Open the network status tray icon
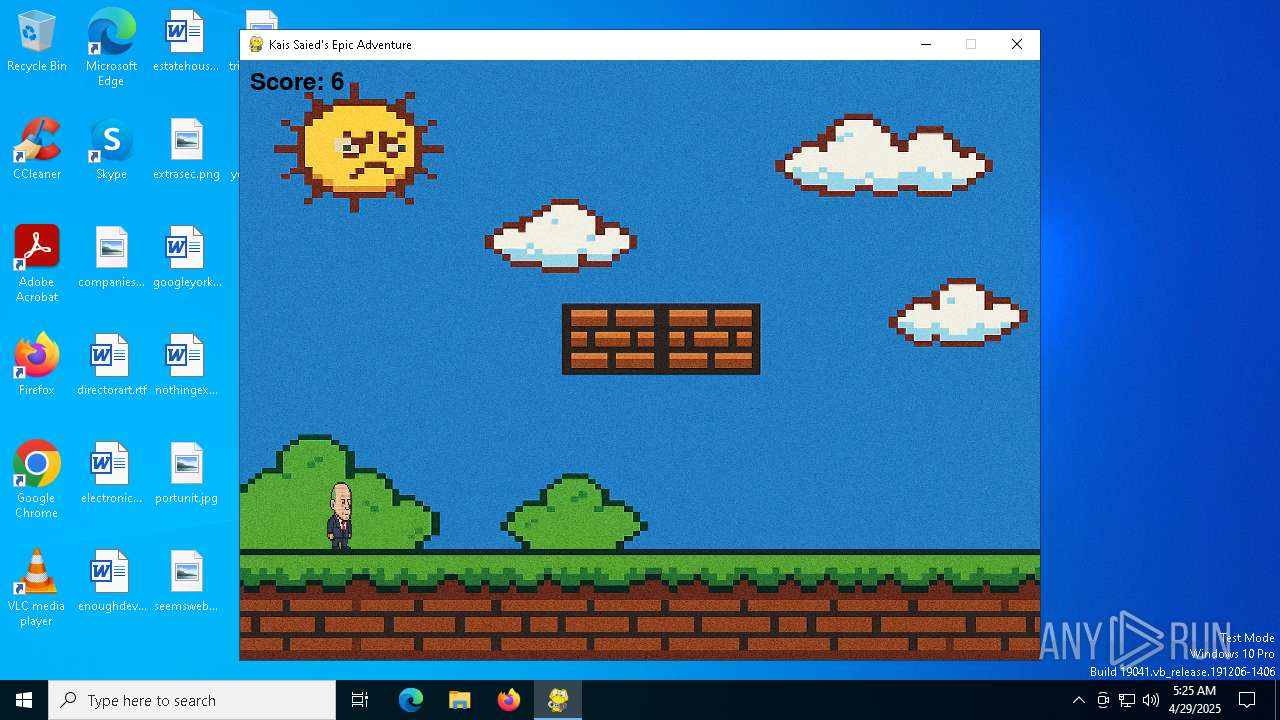 click(1127, 700)
